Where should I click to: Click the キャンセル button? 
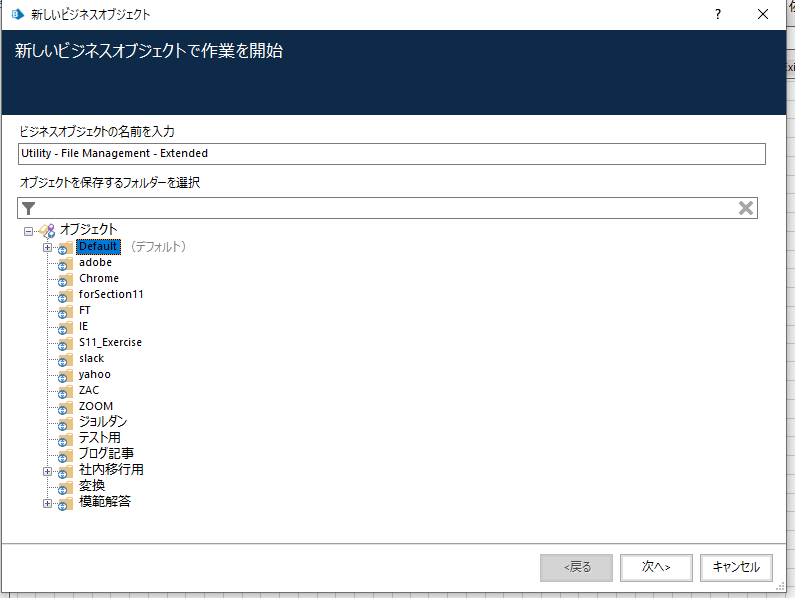click(x=736, y=567)
